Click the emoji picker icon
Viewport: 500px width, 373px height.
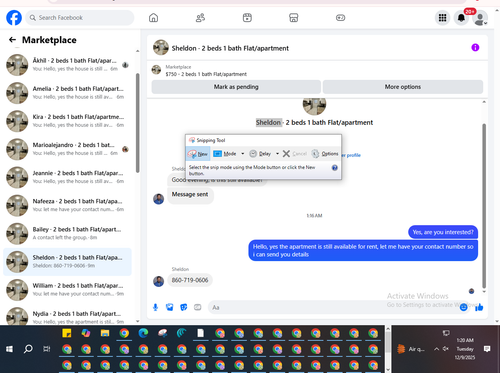tap(463, 307)
